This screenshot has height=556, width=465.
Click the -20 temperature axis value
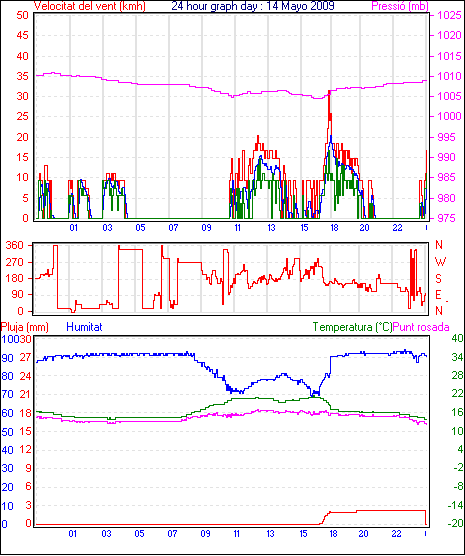(x=456, y=523)
